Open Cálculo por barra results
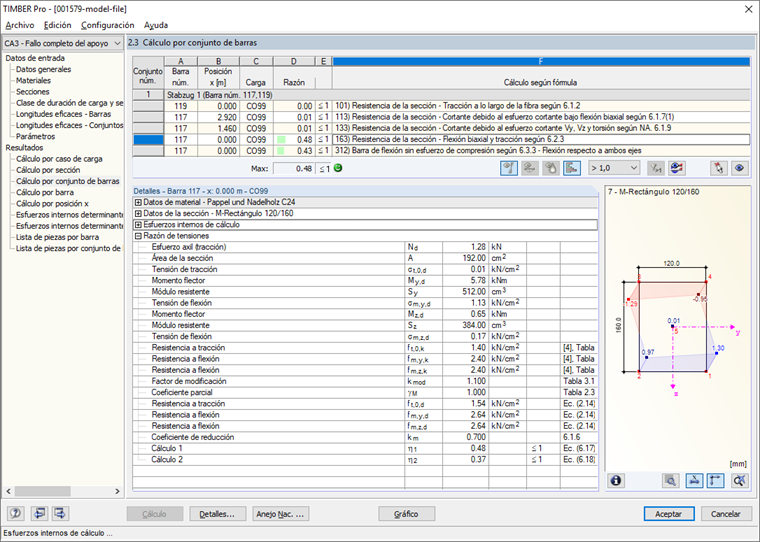 (x=45, y=192)
